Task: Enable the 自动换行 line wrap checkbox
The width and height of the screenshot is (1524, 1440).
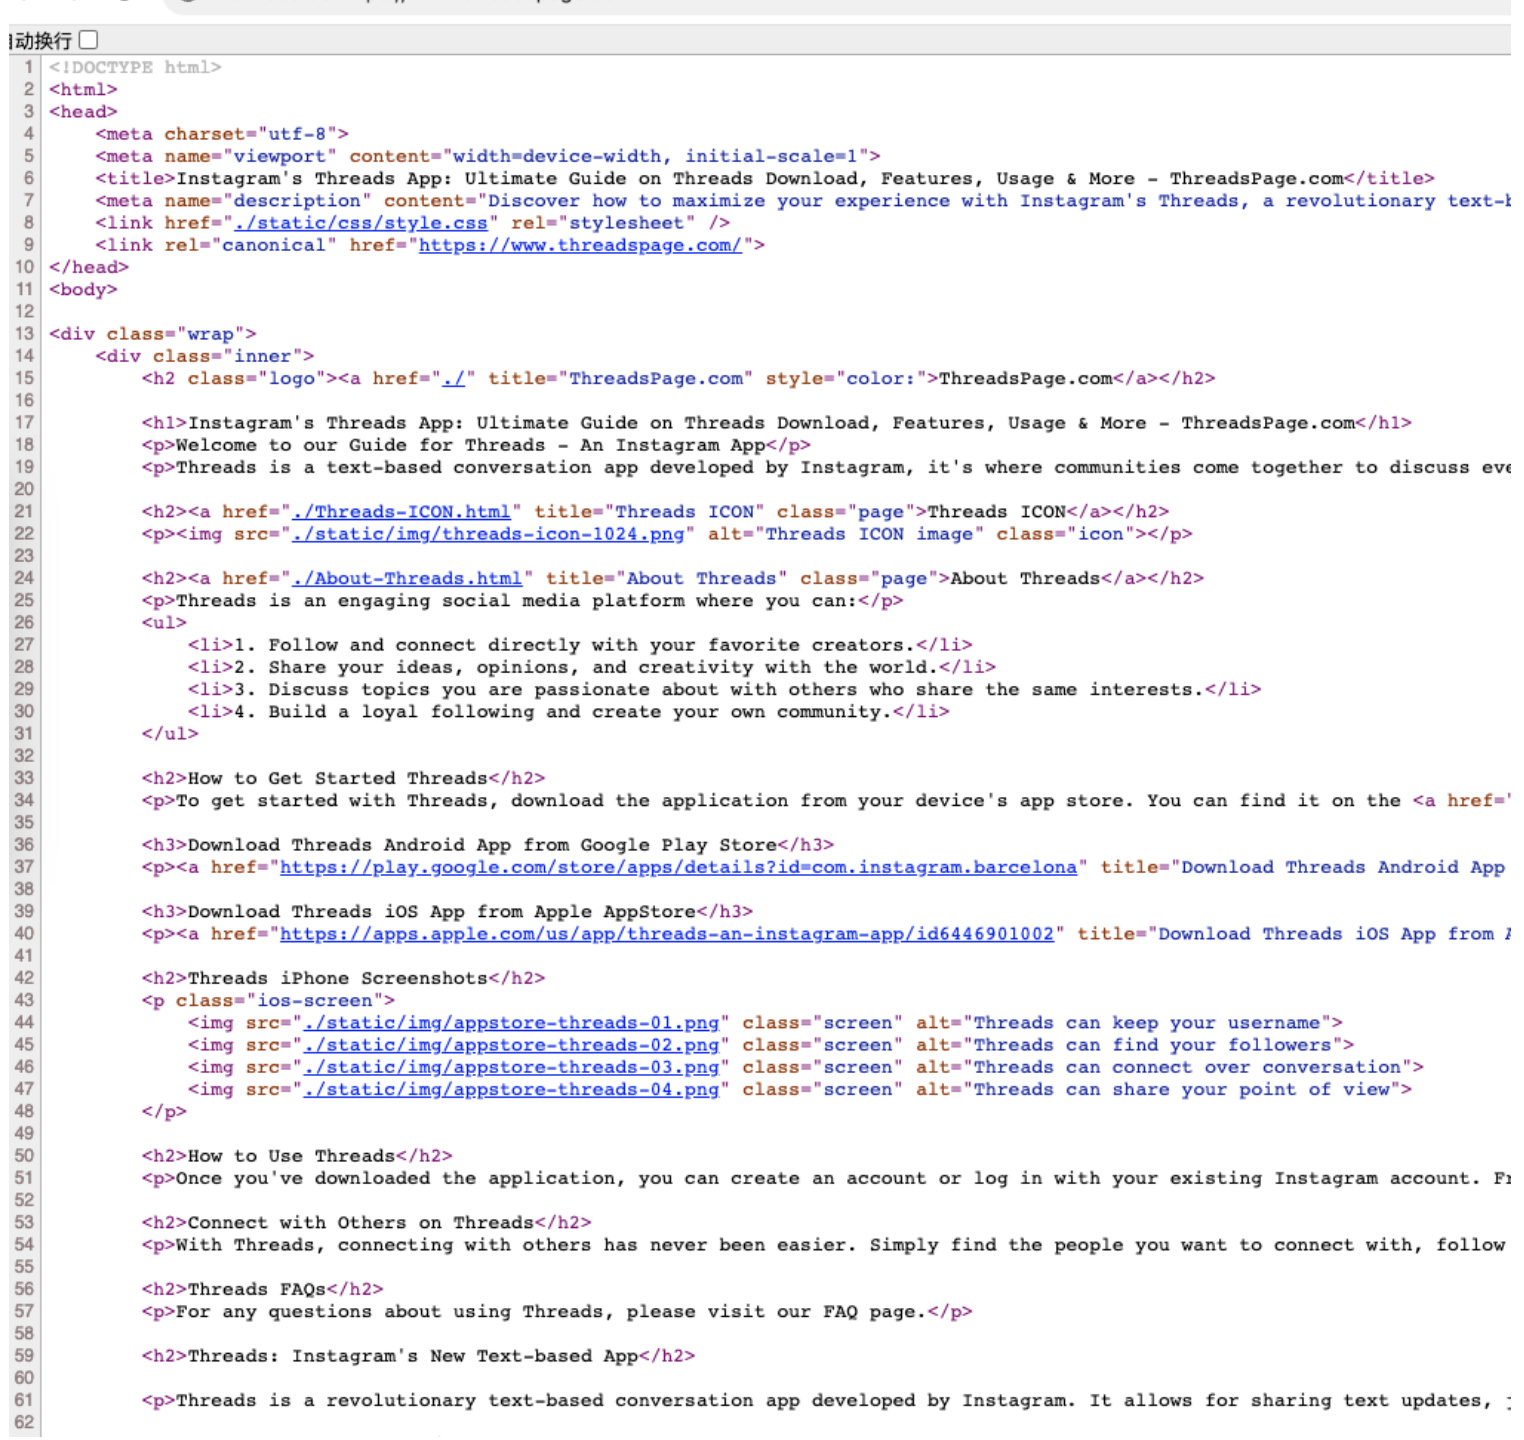Action: pos(89,40)
